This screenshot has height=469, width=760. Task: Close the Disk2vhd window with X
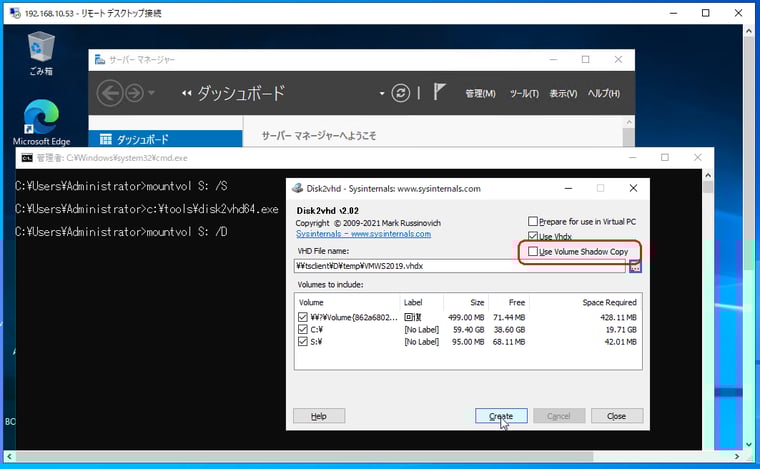click(x=633, y=188)
